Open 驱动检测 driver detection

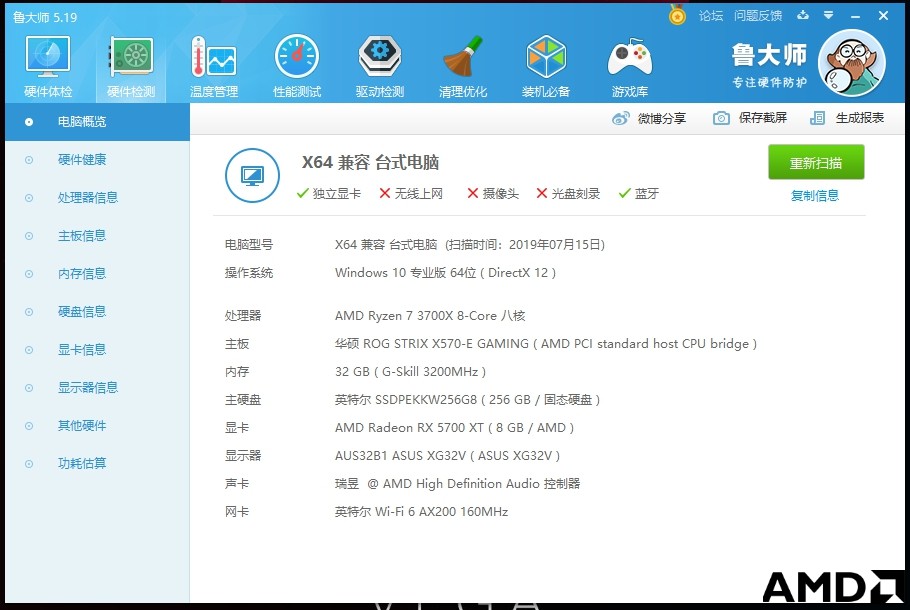[x=380, y=66]
